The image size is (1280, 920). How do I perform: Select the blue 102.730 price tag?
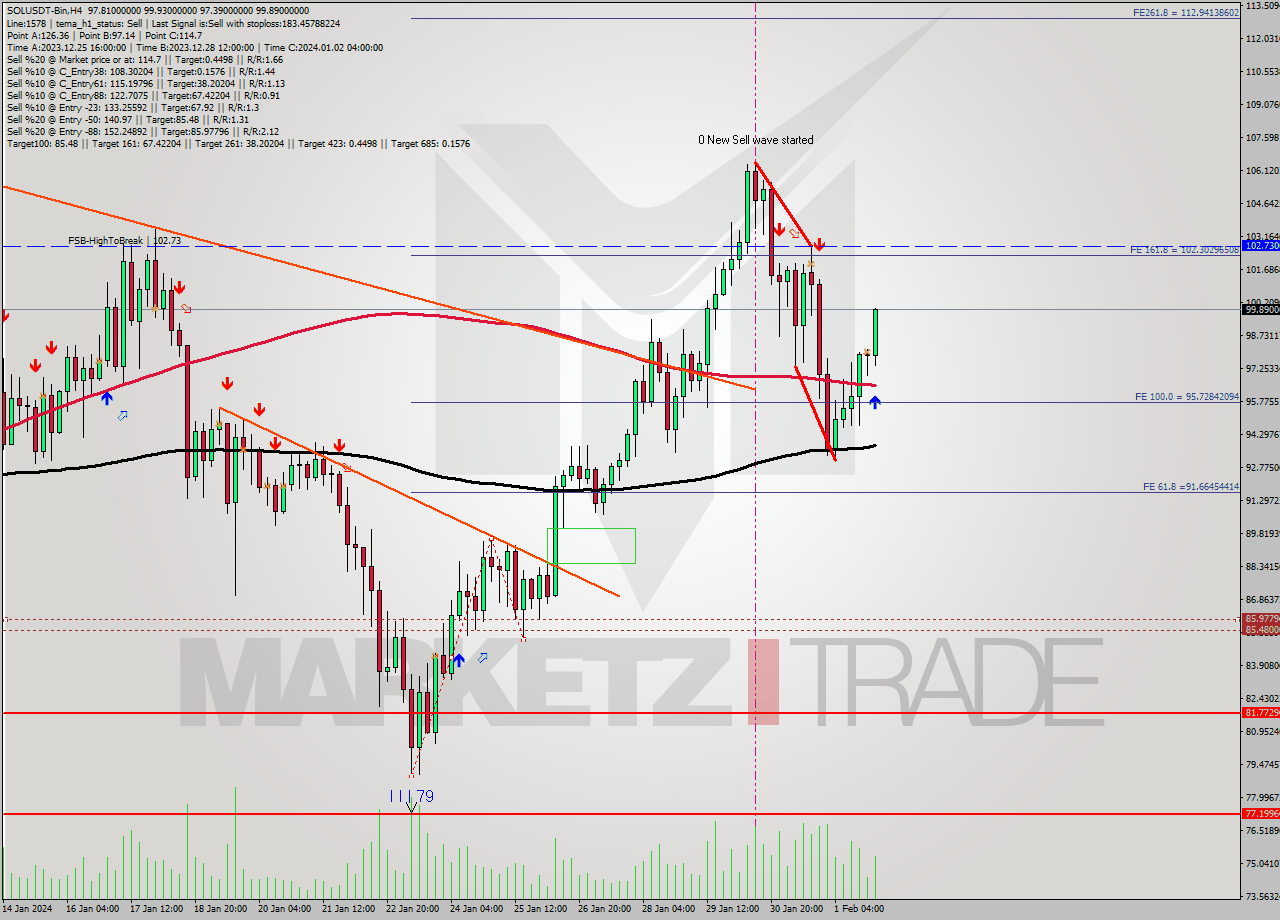(1260, 245)
